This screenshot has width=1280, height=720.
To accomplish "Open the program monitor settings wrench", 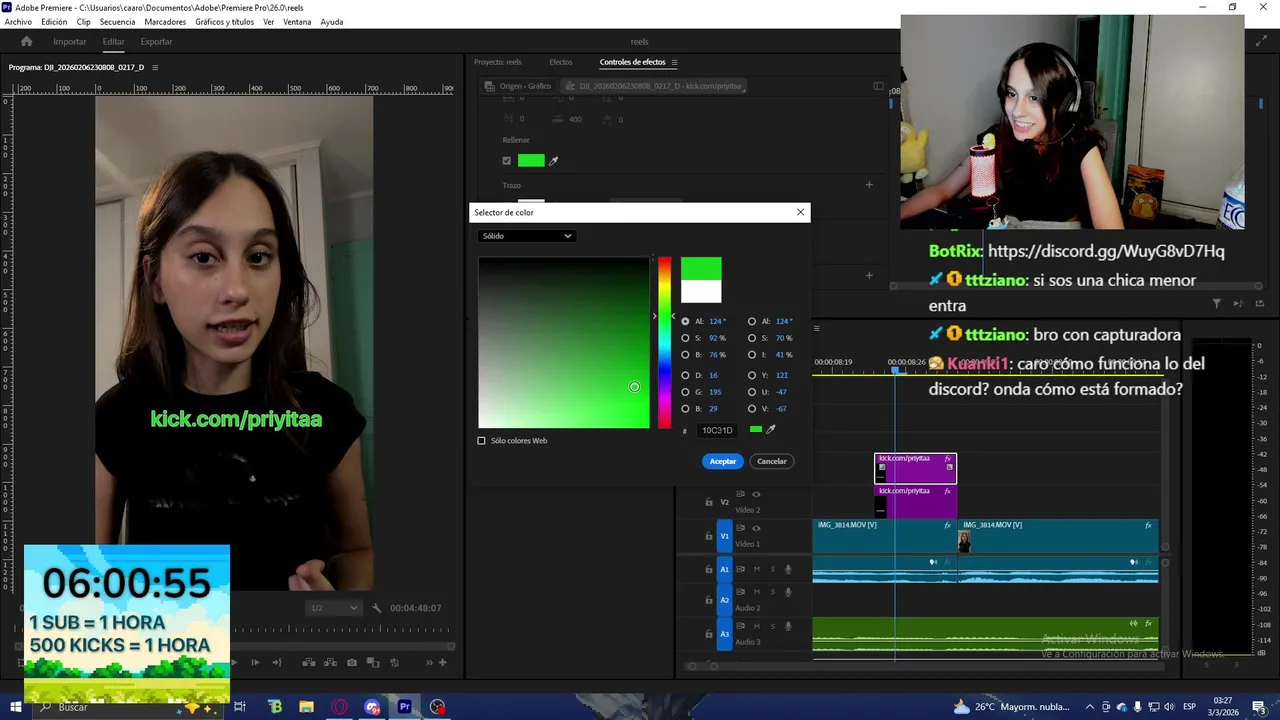I will pos(377,608).
